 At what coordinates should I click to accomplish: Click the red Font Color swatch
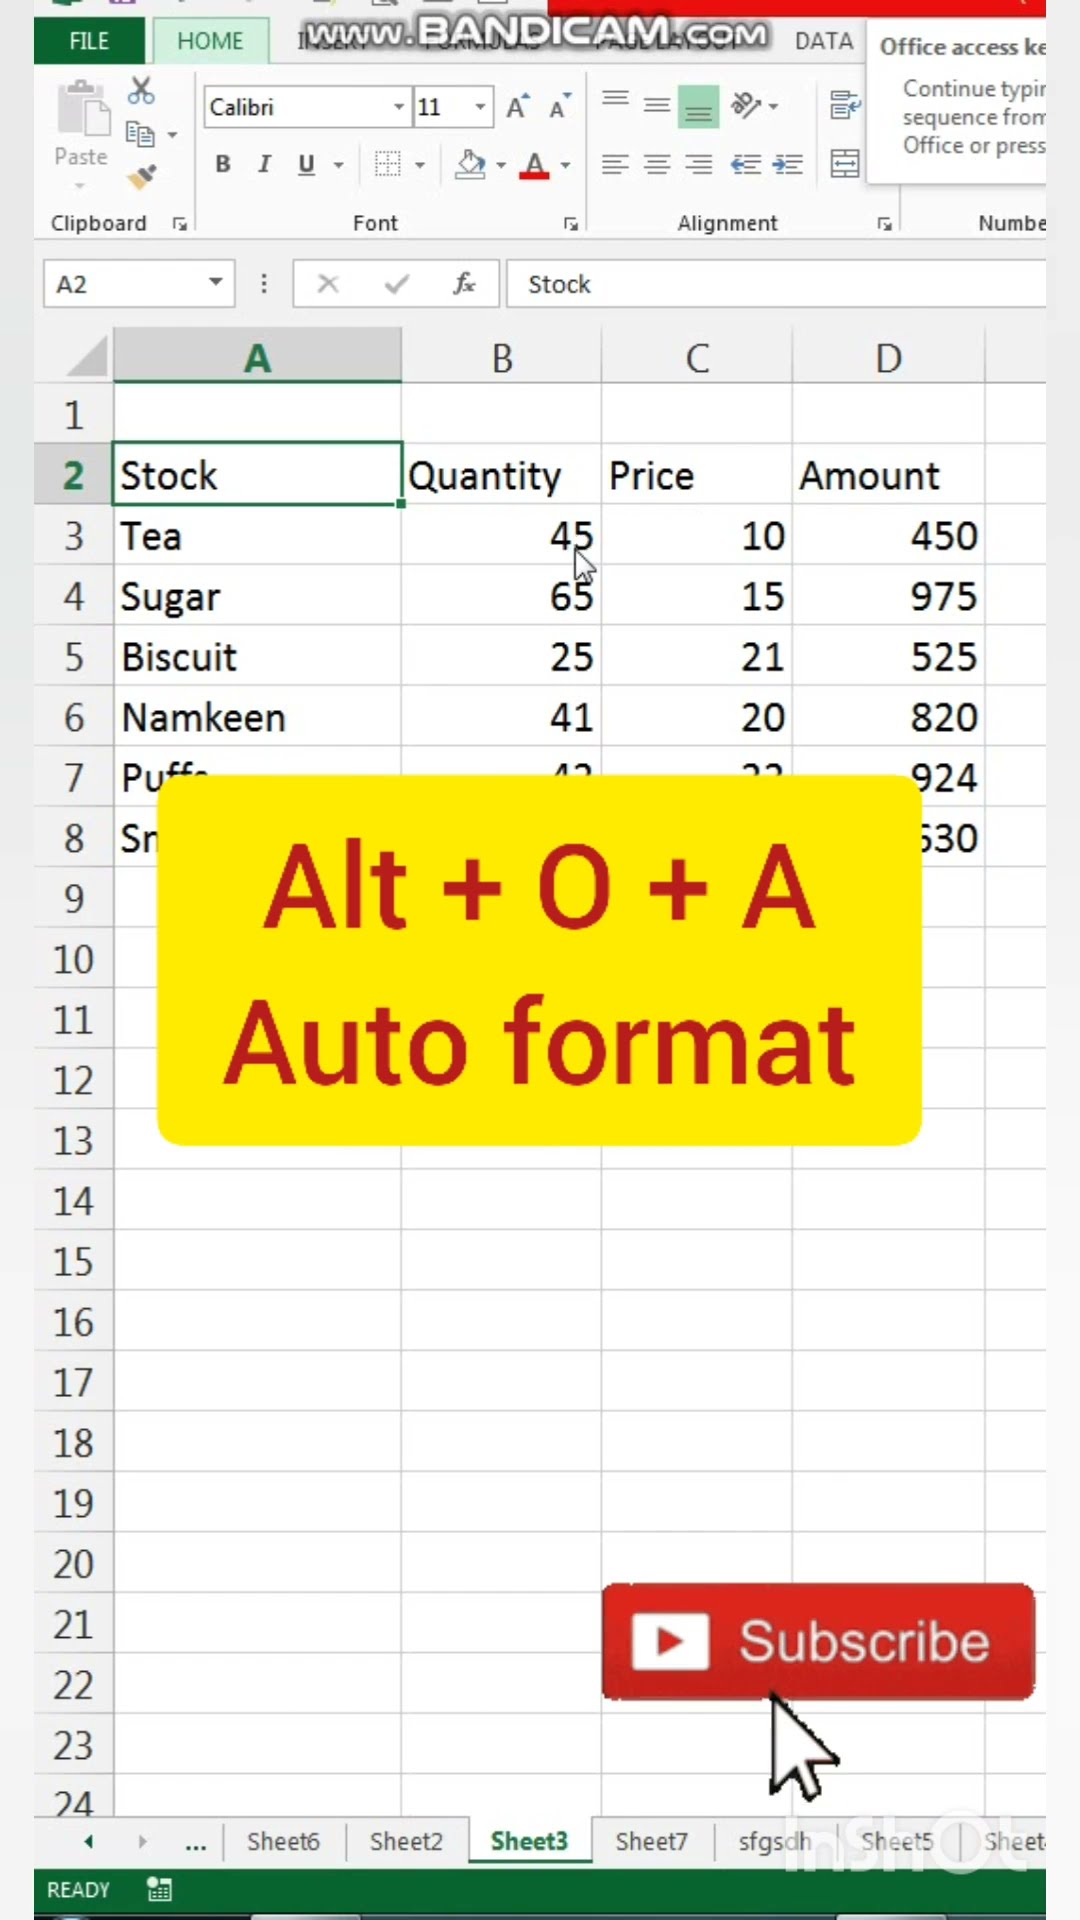pyautogui.click(x=534, y=165)
